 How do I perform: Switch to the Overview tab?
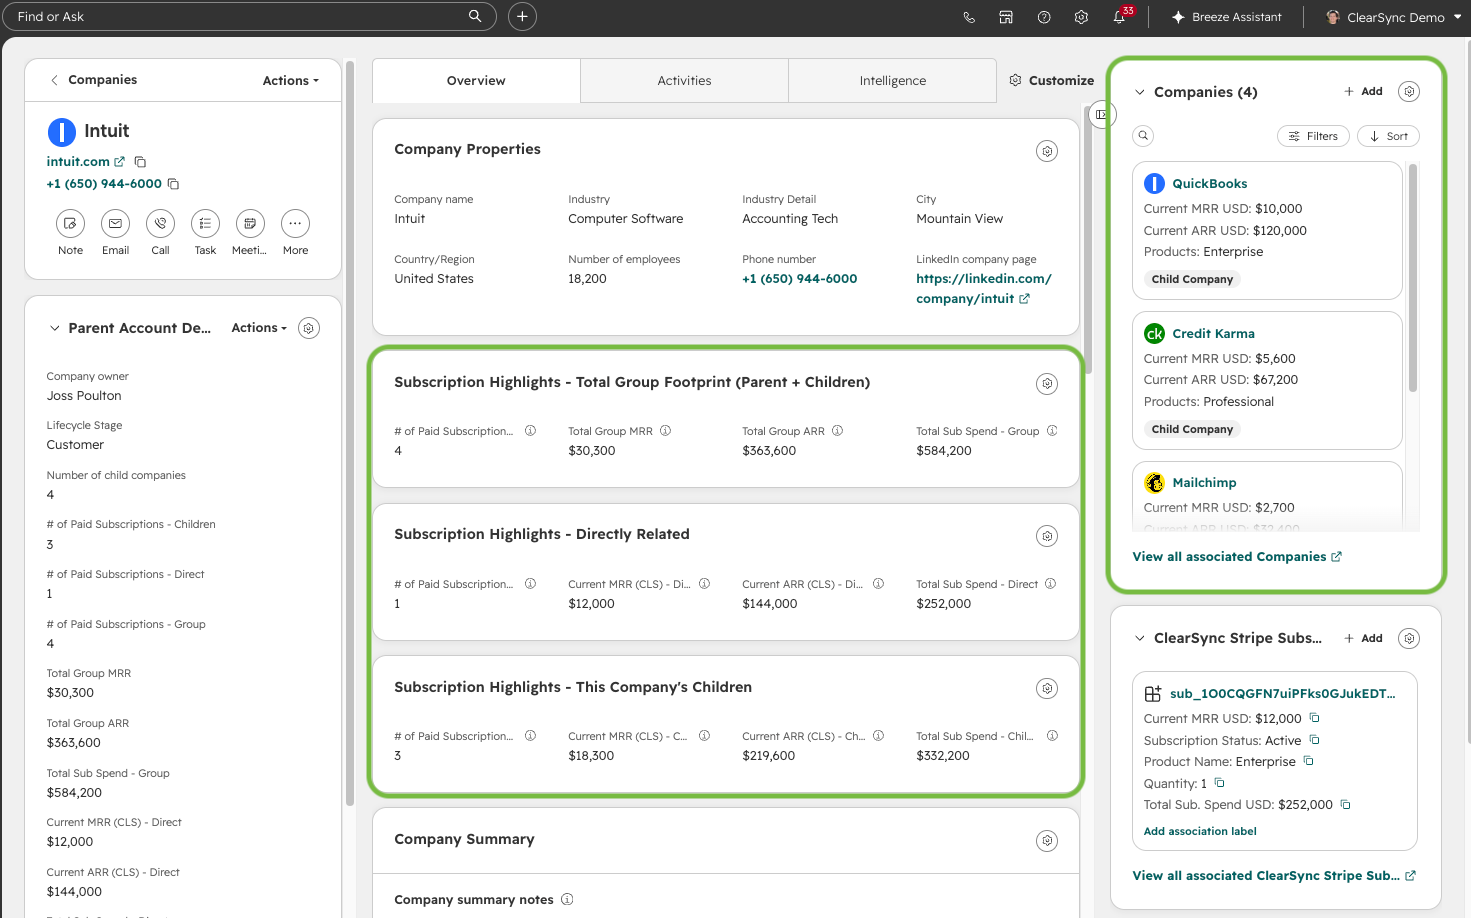tap(476, 81)
